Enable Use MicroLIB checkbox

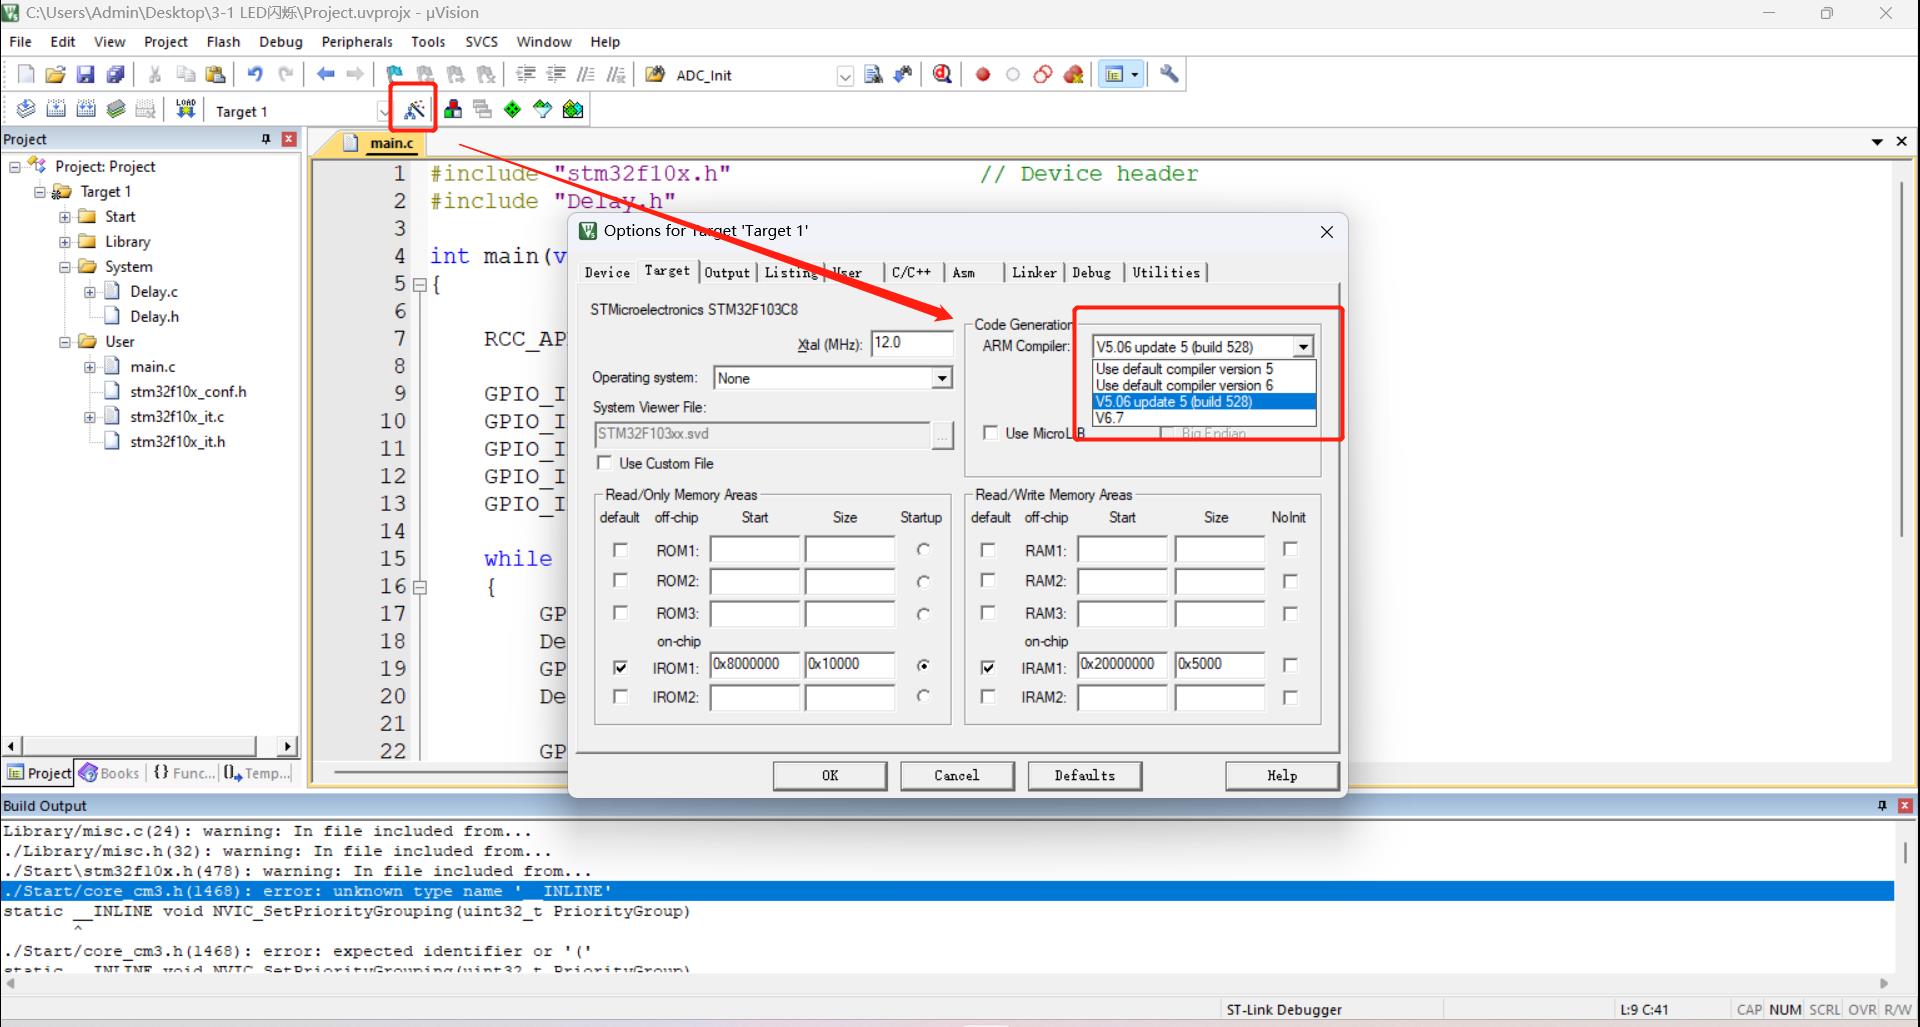point(990,433)
